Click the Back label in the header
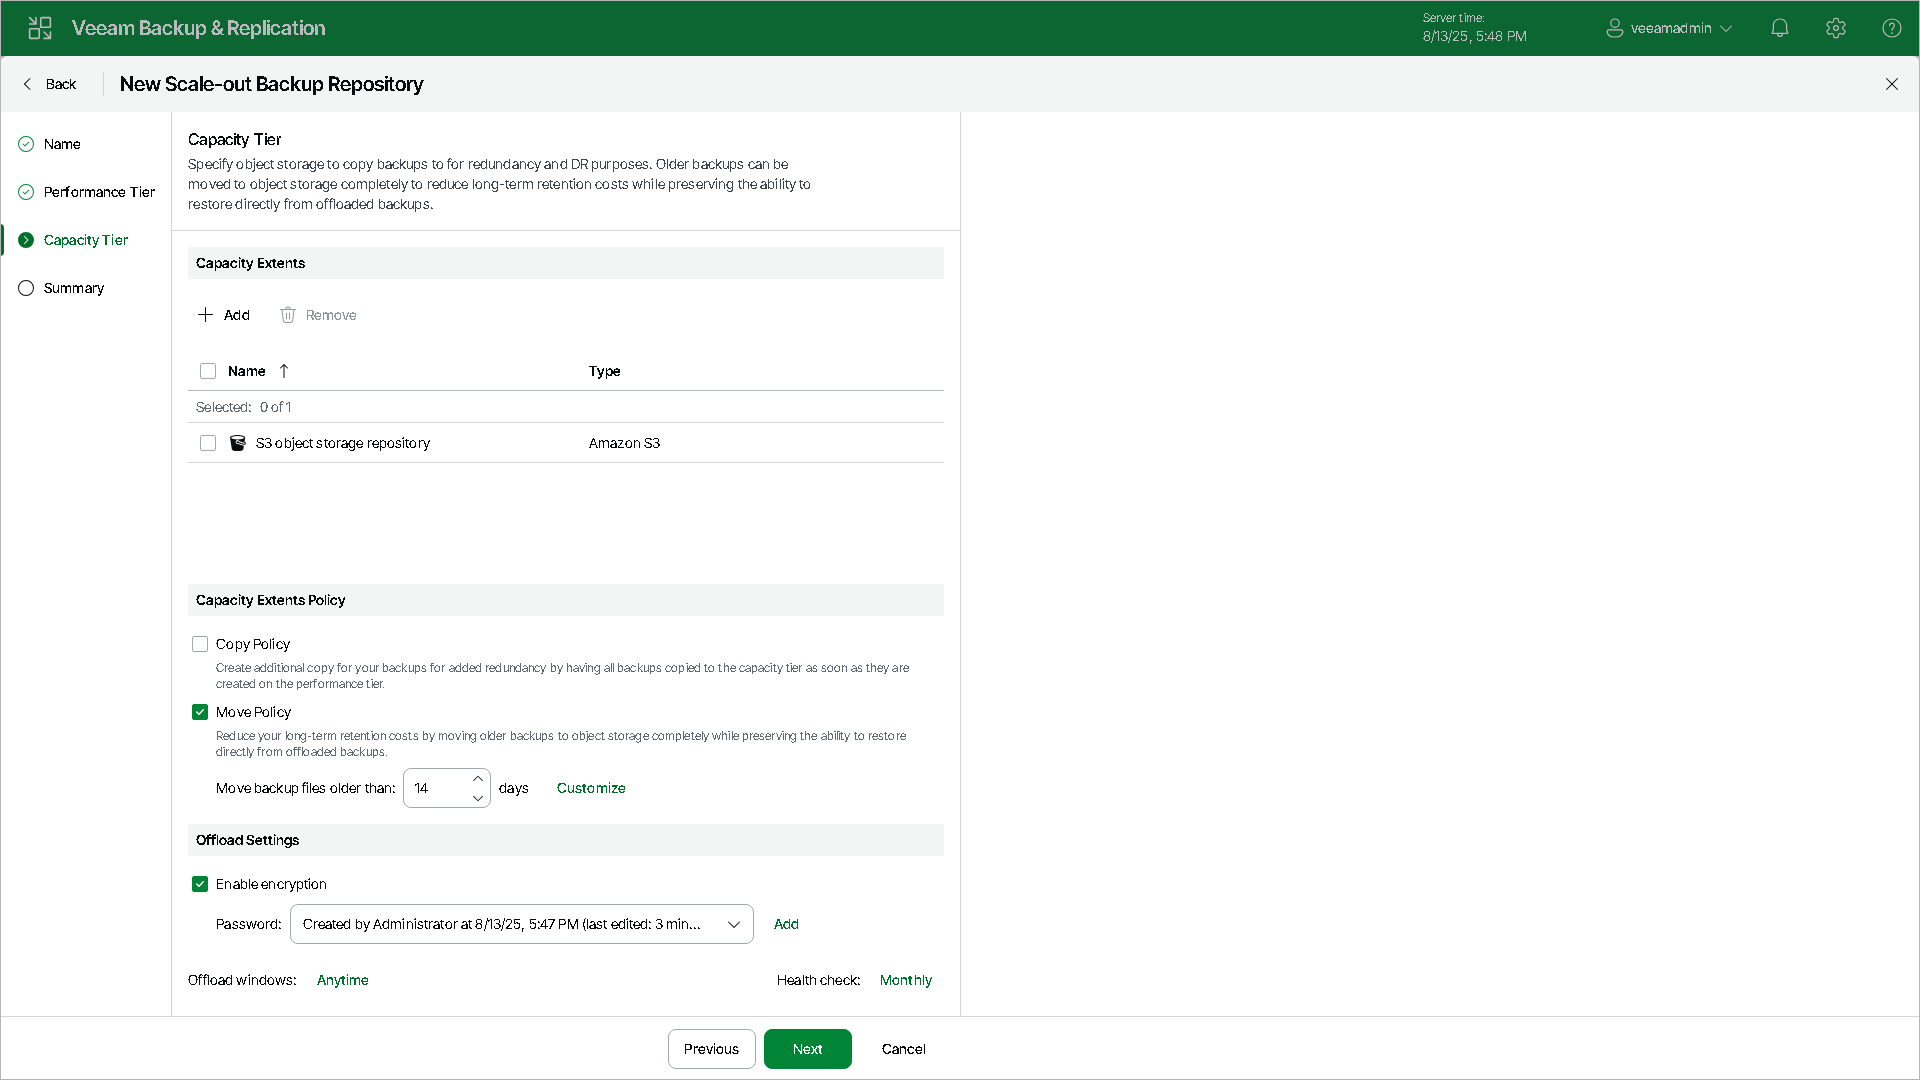The width and height of the screenshot is (1920, 1080). click(61, 84)
